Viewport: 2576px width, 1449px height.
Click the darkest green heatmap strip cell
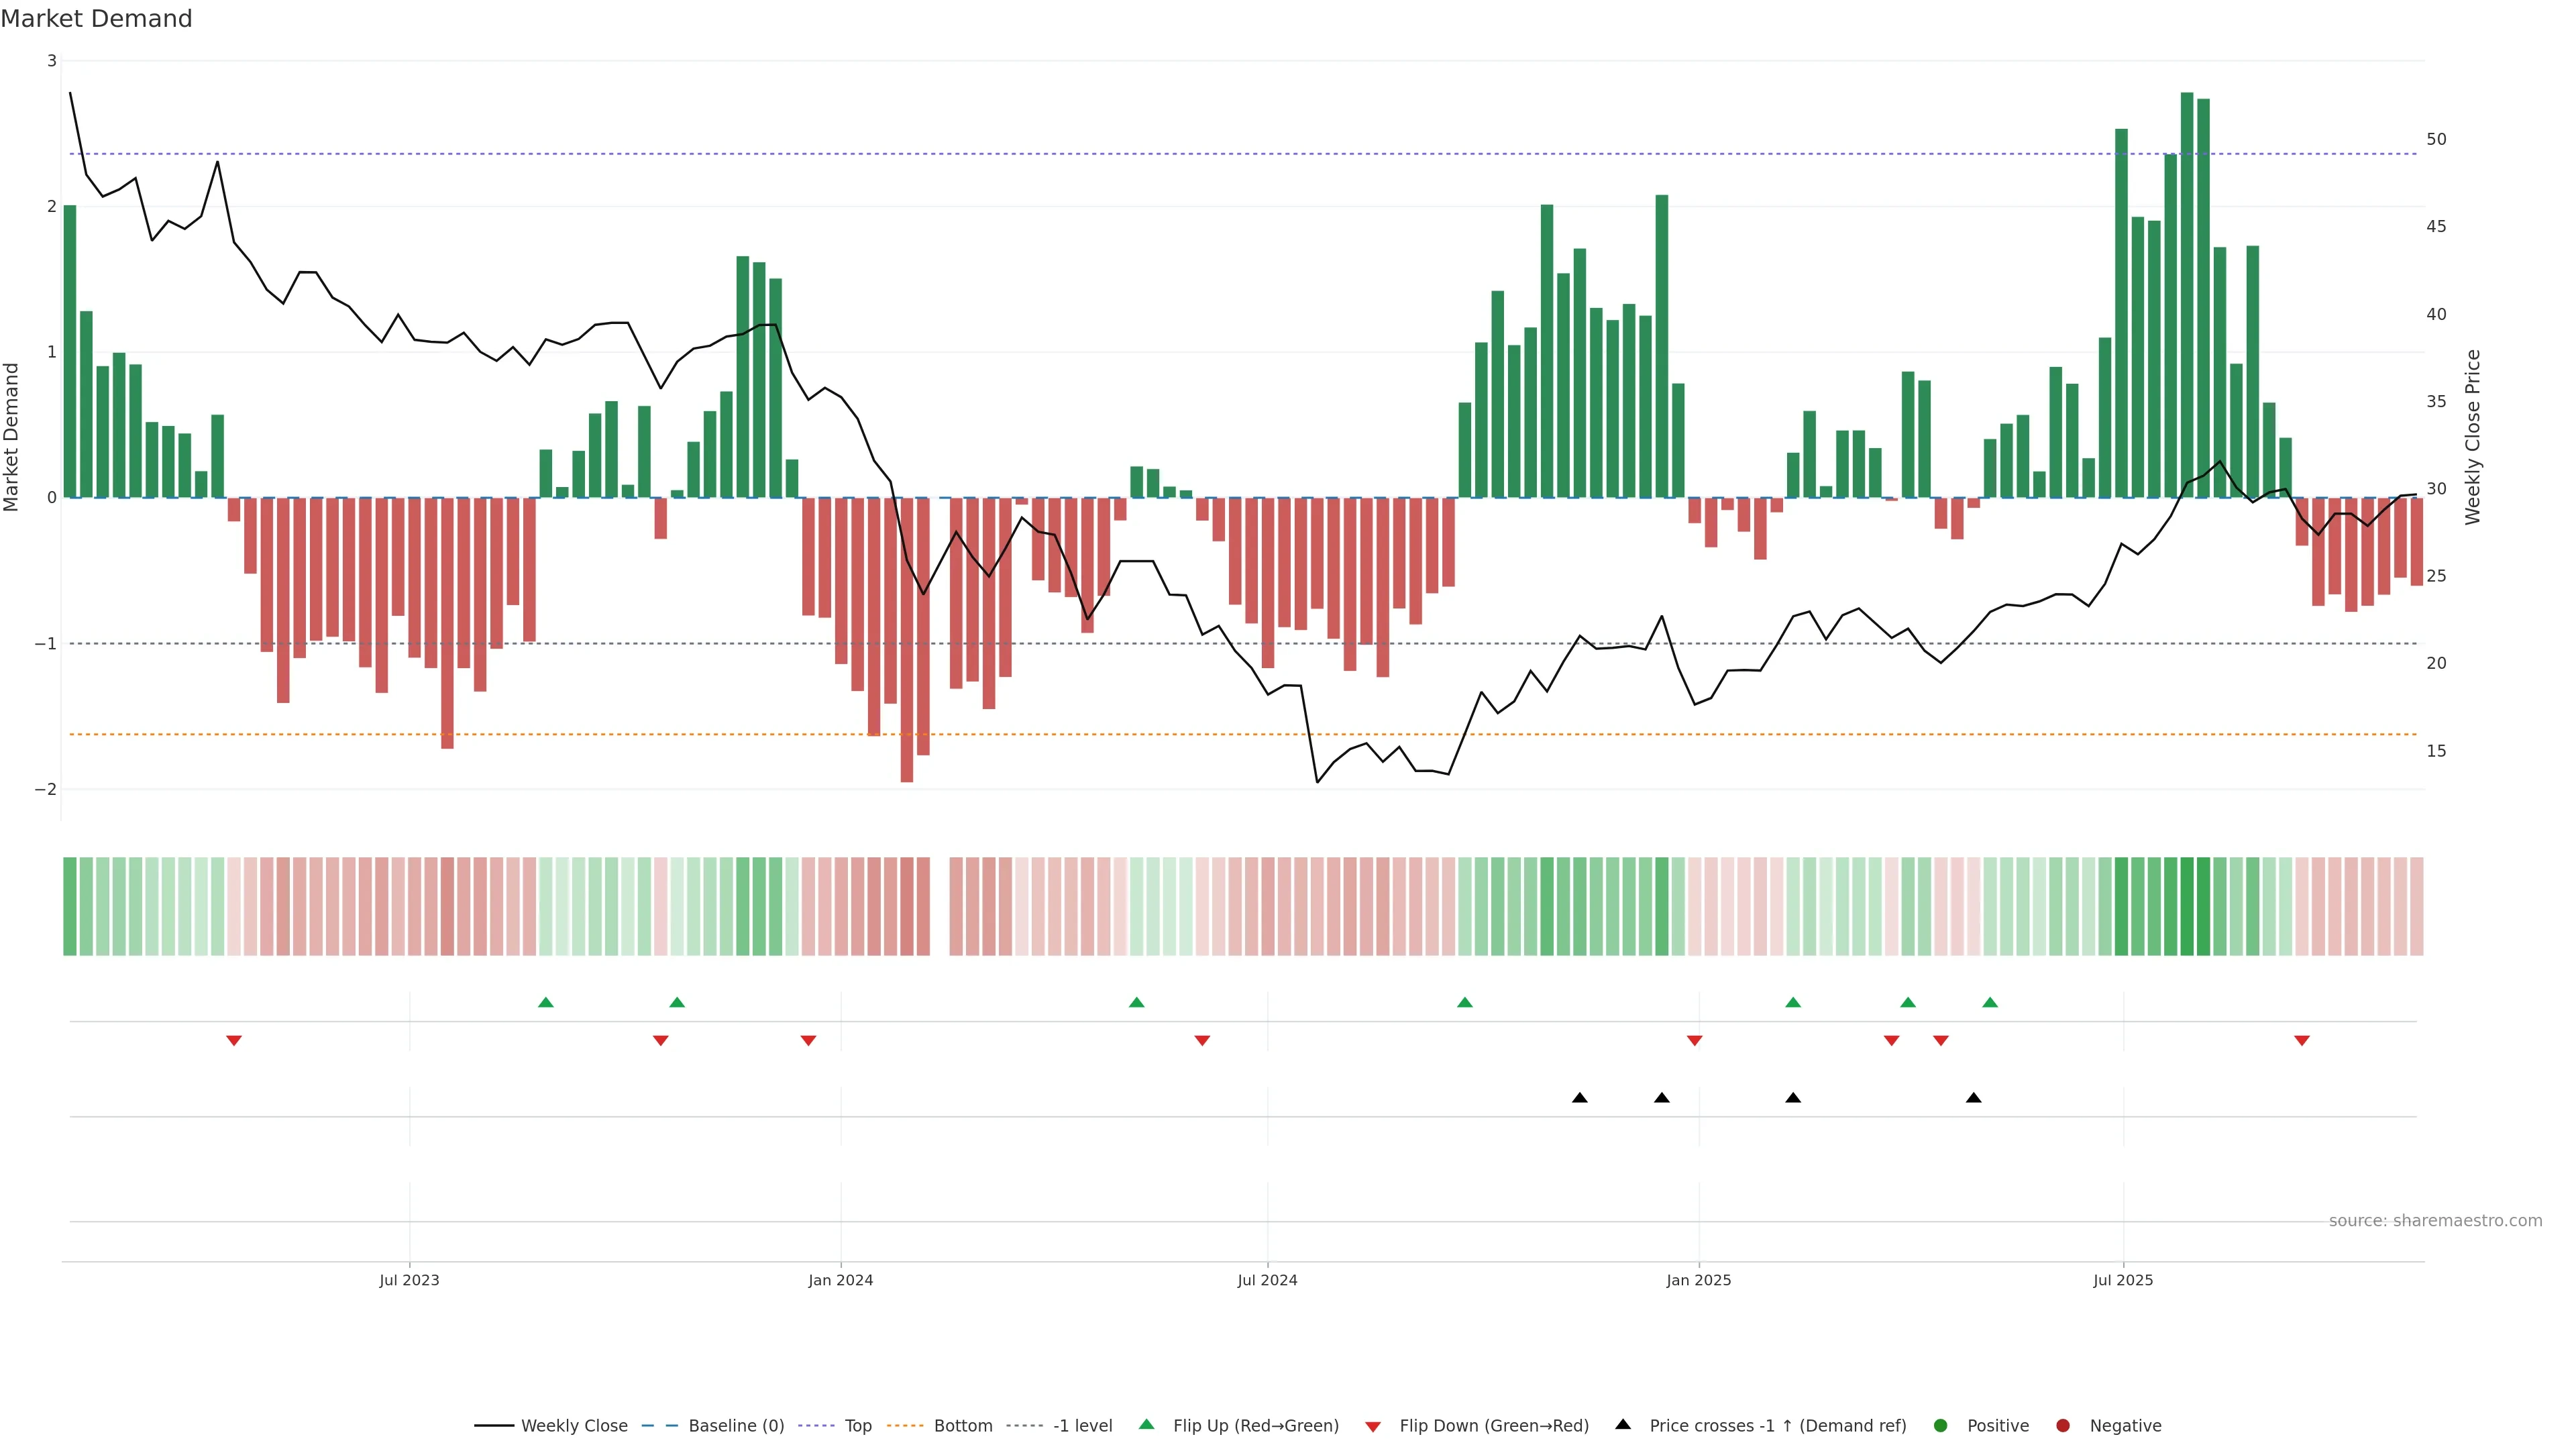[2187, 906]
